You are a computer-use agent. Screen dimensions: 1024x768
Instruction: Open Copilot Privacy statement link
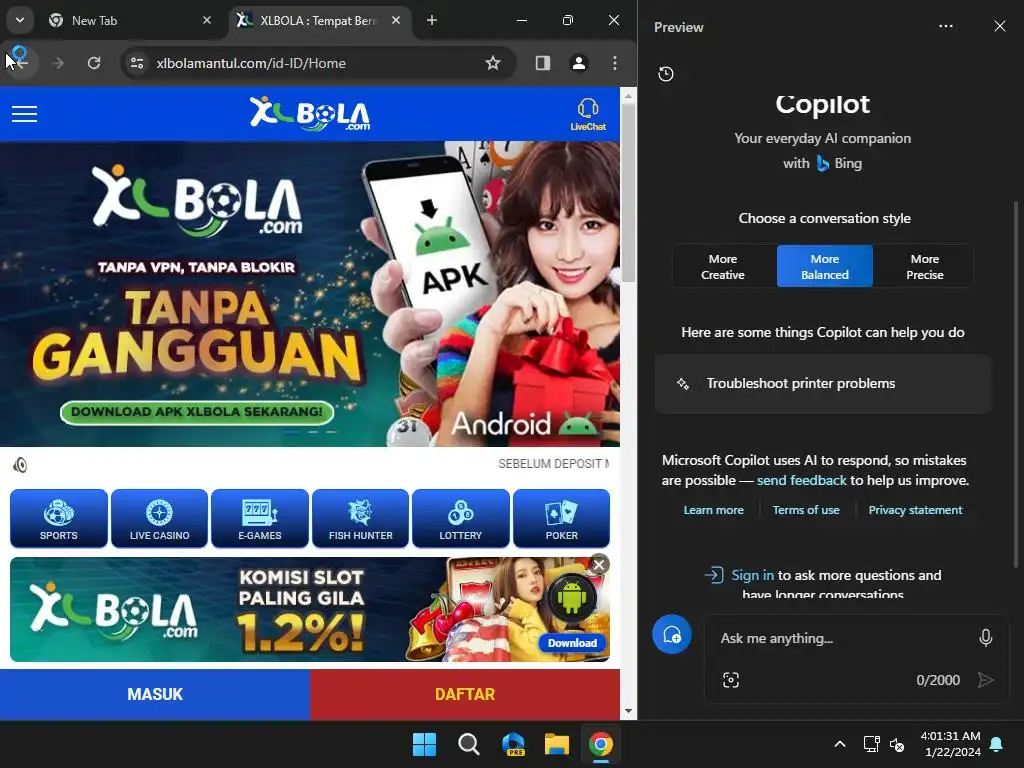[915, 510]
